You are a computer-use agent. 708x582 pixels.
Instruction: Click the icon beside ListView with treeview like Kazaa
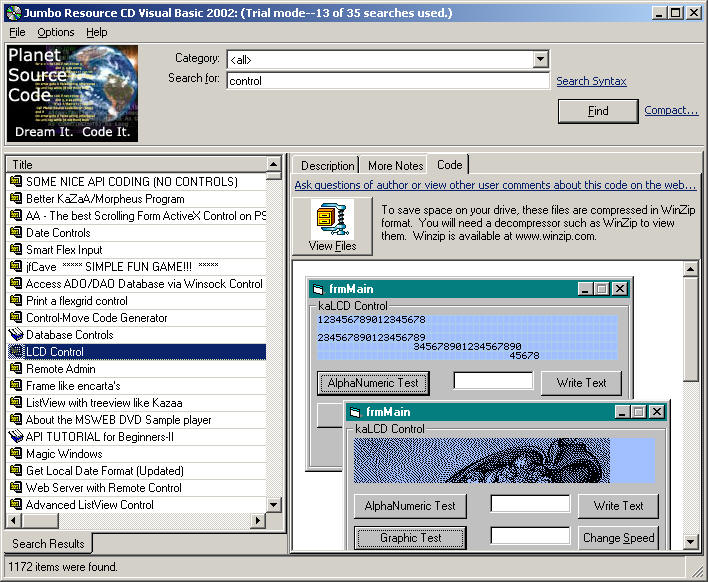pyautogui.click(x=16, y=403)
